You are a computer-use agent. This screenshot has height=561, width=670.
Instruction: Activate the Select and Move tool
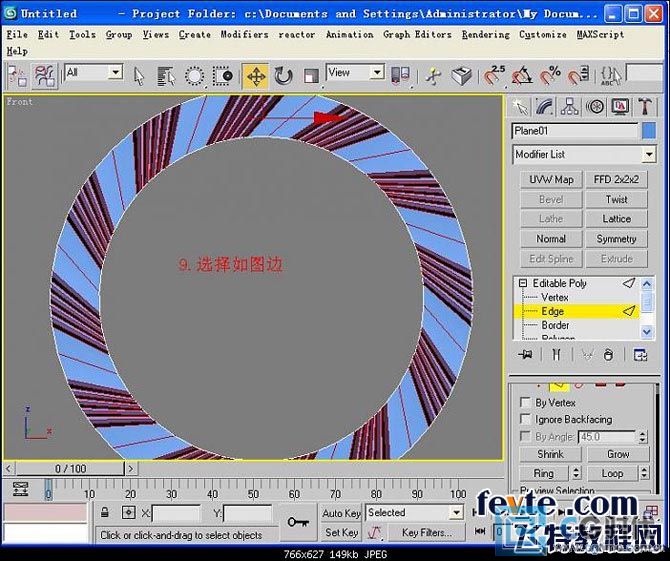pos(256,77)
